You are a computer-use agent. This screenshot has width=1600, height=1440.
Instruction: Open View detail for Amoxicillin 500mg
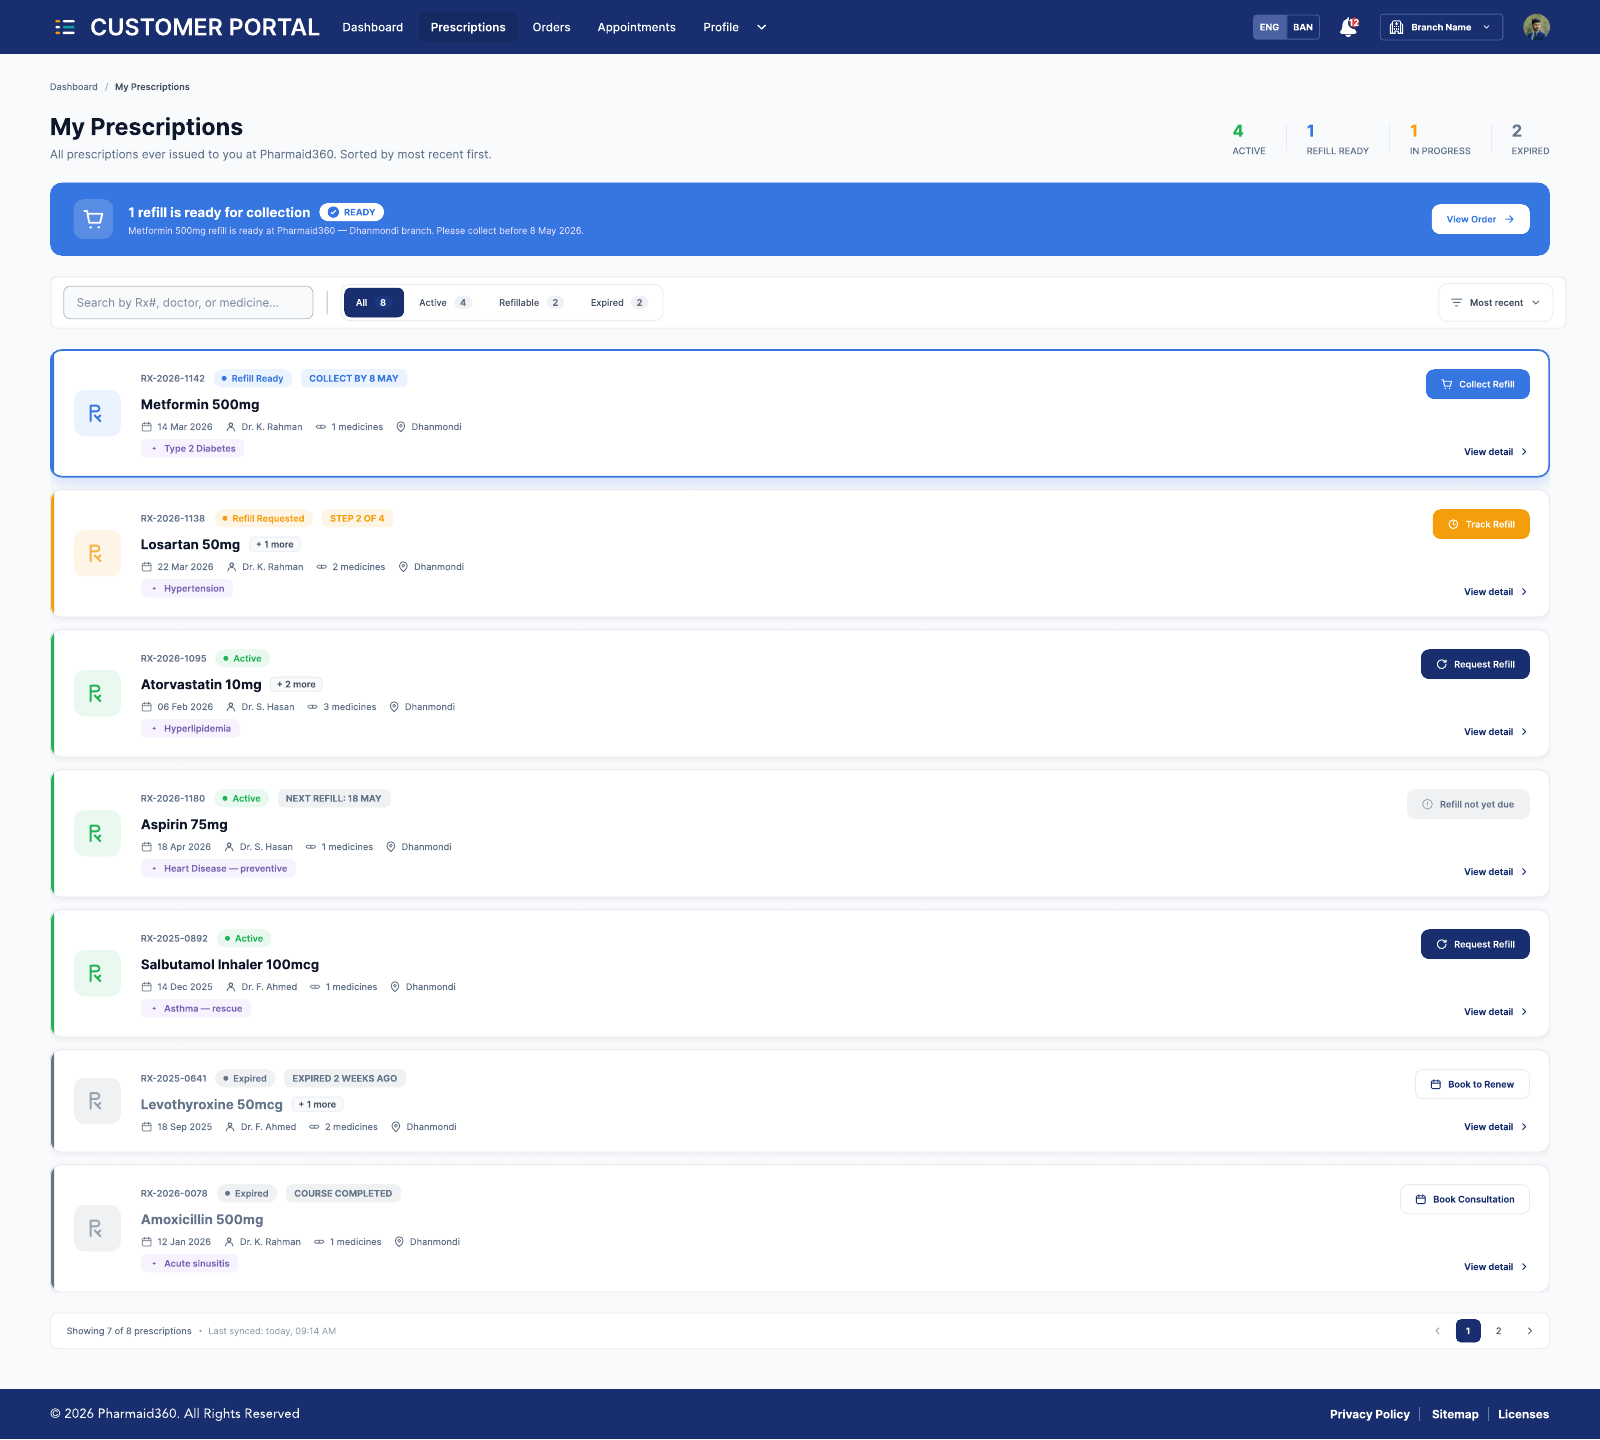[x=1495, y=1267]
